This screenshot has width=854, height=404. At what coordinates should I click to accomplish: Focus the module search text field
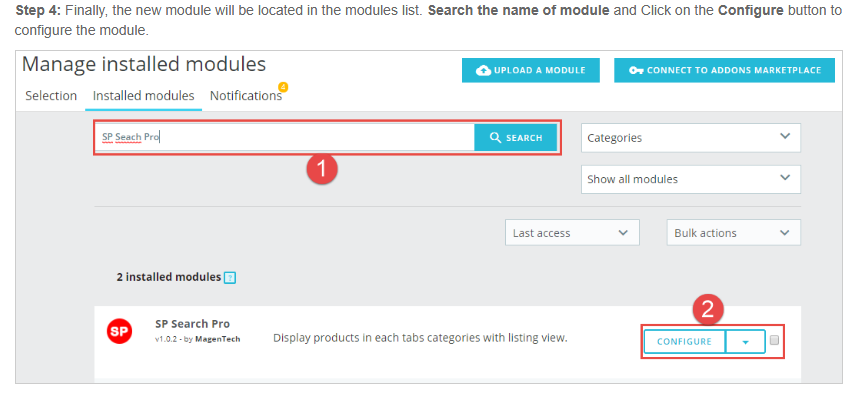[x=285, y=137]
